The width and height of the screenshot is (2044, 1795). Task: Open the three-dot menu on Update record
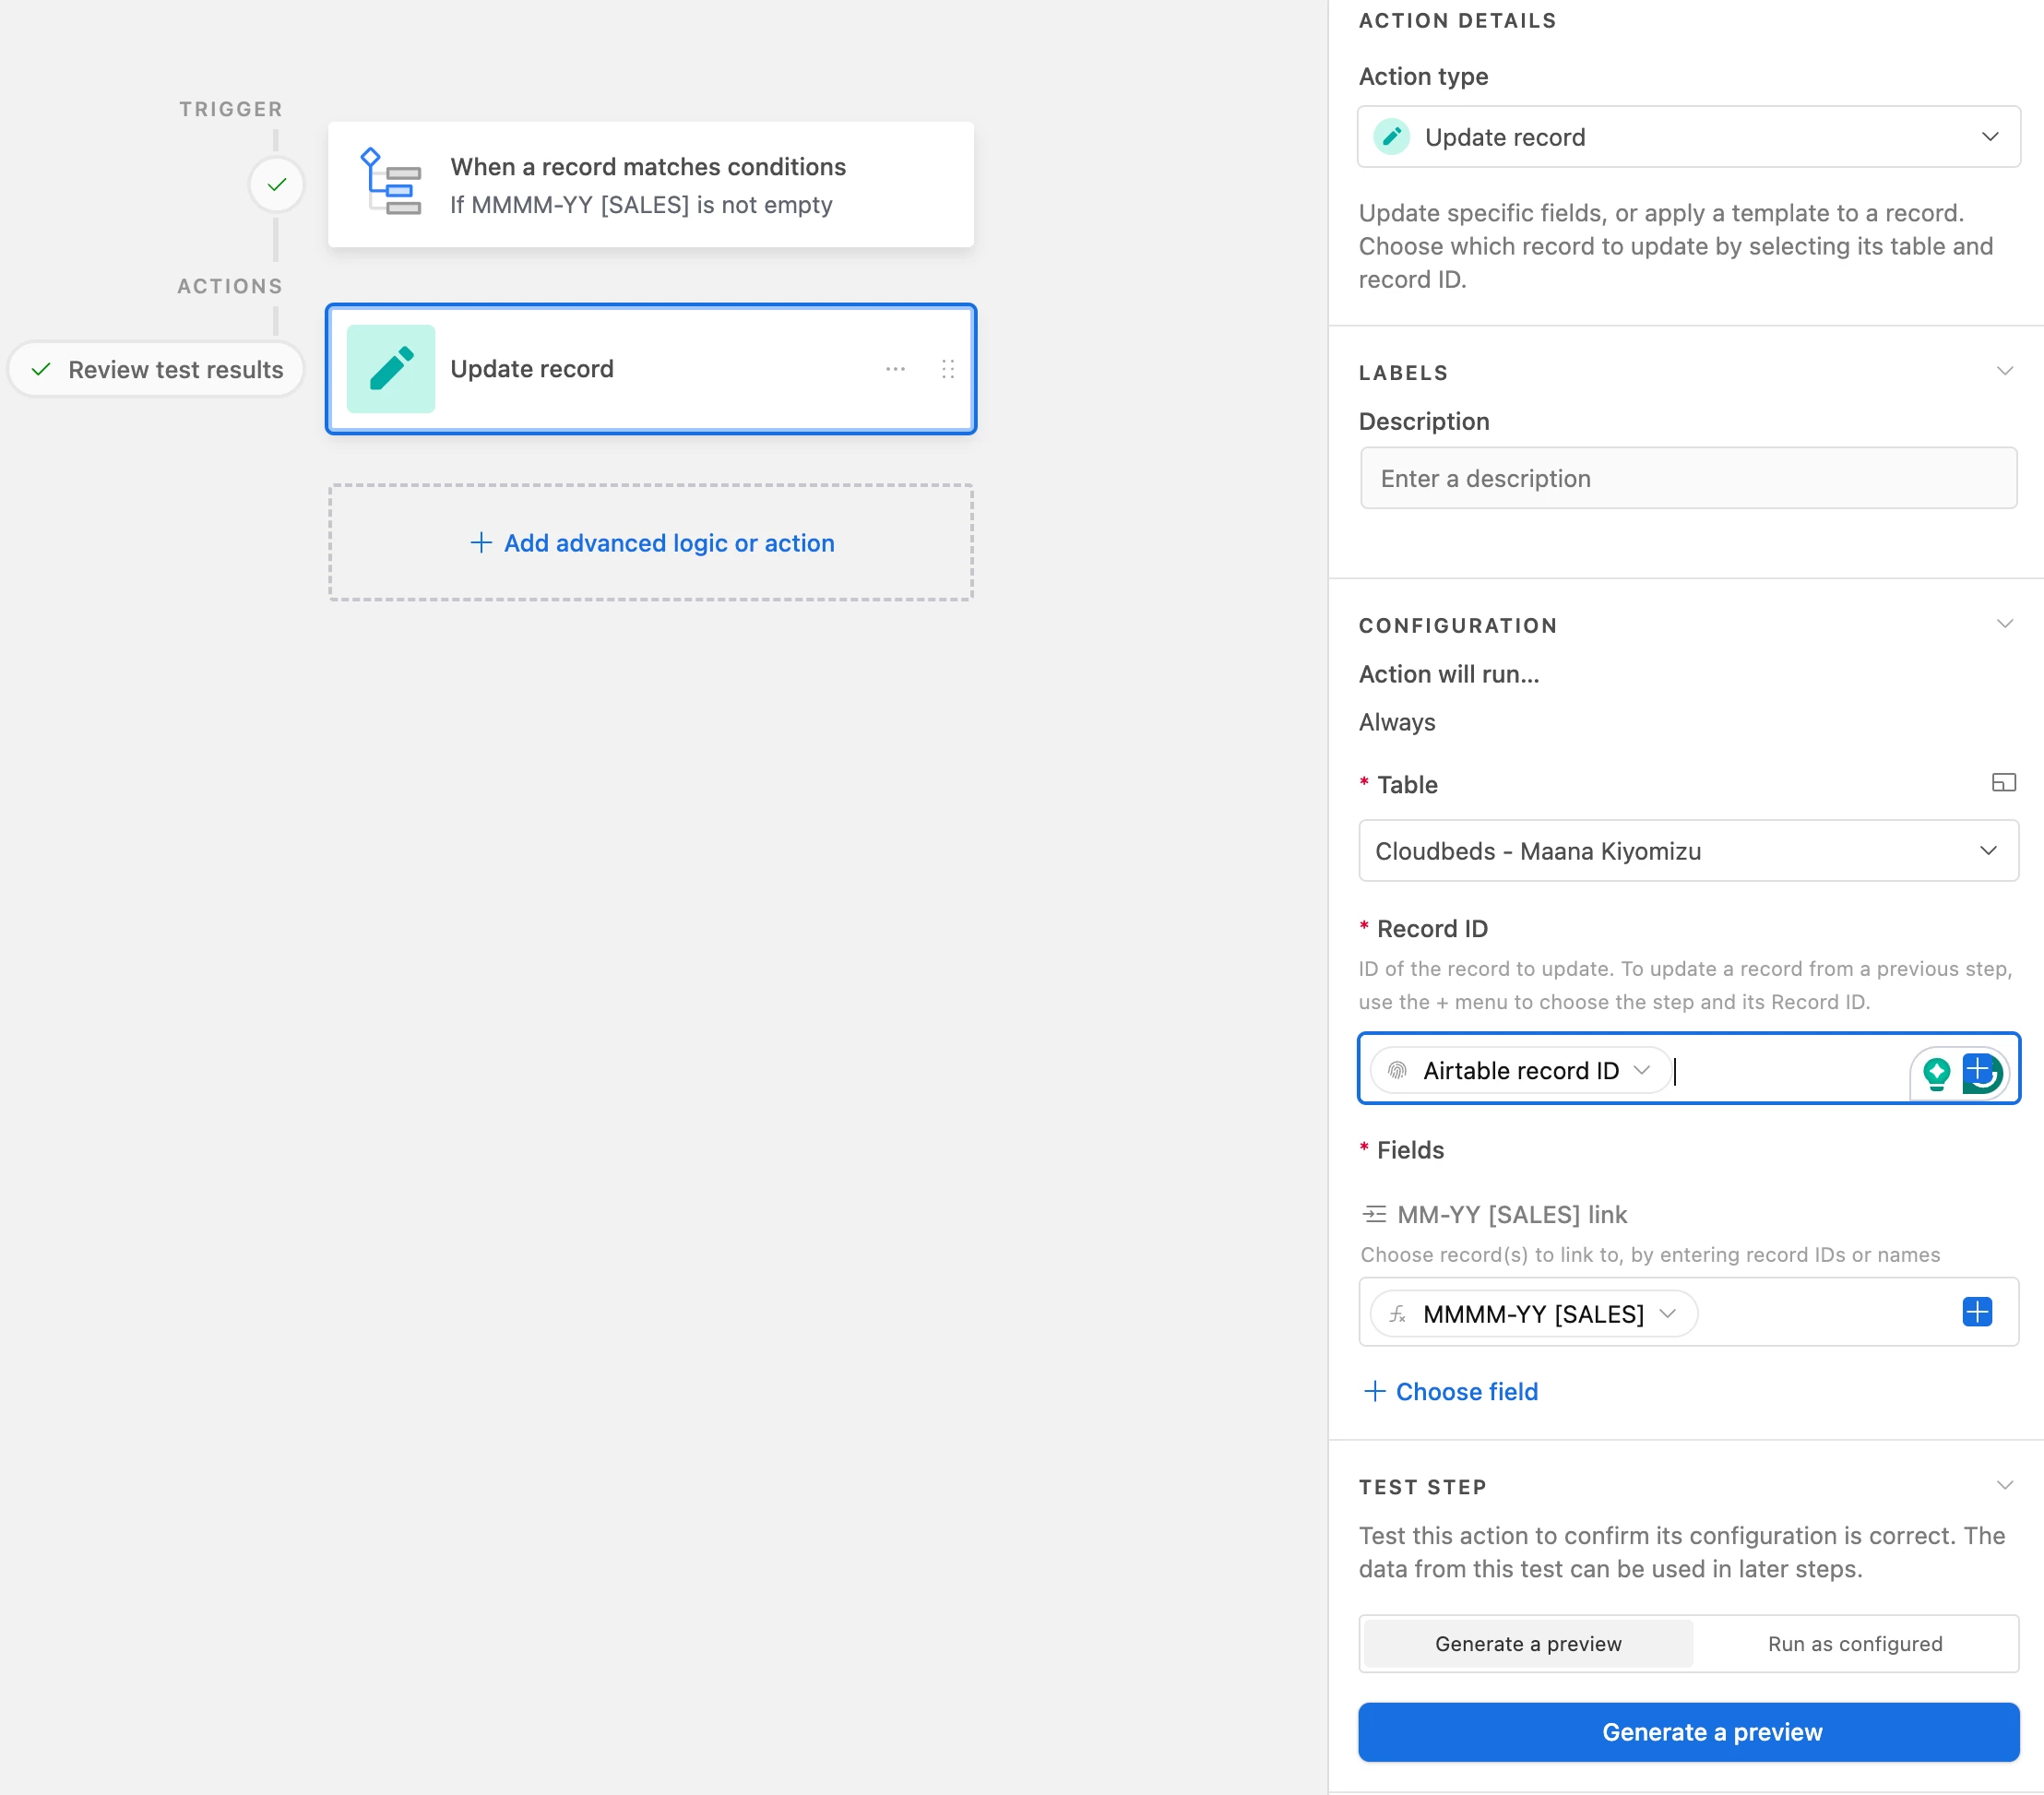[x=895, y=369]
